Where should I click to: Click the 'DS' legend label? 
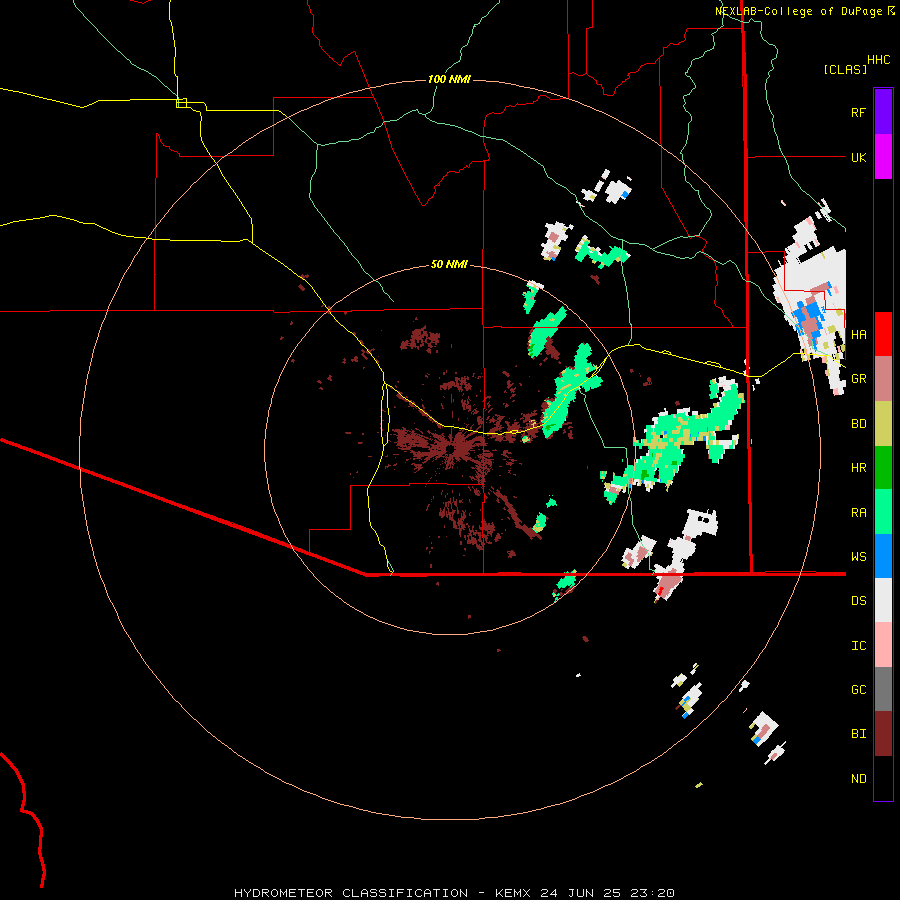click(858, 601)
